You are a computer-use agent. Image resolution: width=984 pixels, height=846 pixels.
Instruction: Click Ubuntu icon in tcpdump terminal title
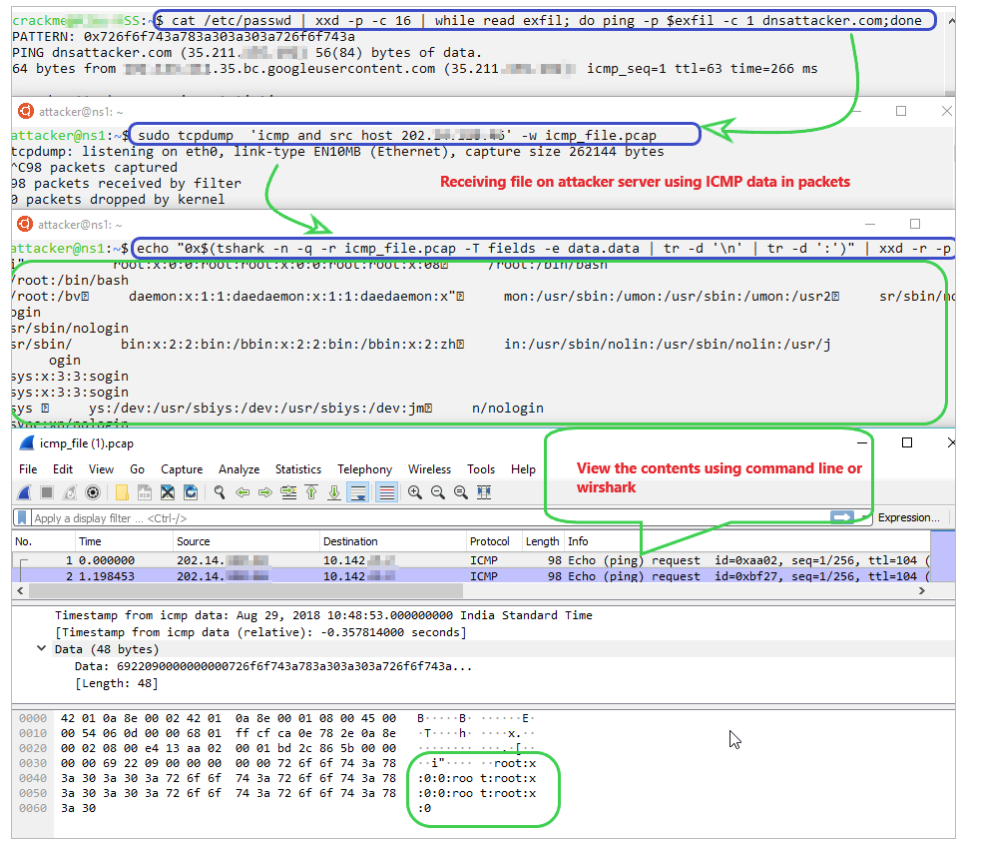coord(26,111)
